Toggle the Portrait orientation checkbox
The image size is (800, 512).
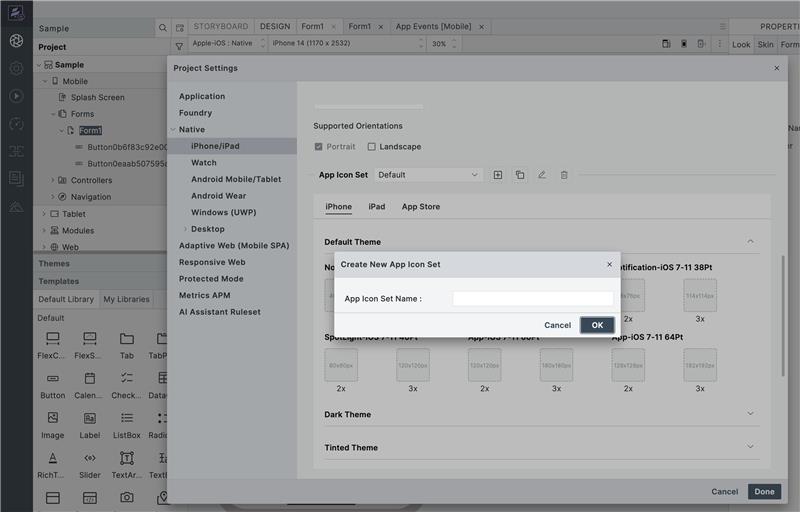pyautogui.click(x=320, y=147)
